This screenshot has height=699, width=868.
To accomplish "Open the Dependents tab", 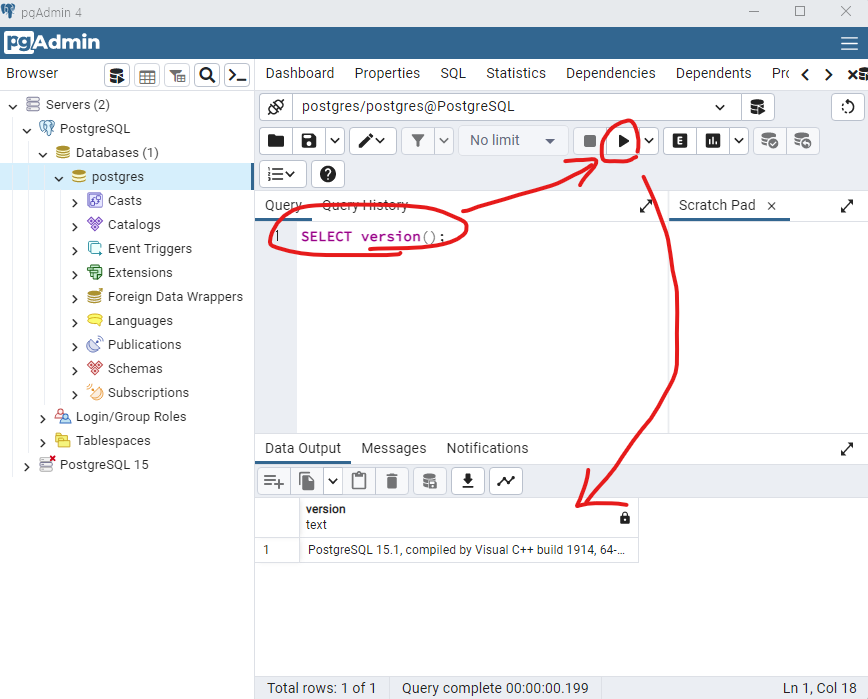I will click(713, 74).
